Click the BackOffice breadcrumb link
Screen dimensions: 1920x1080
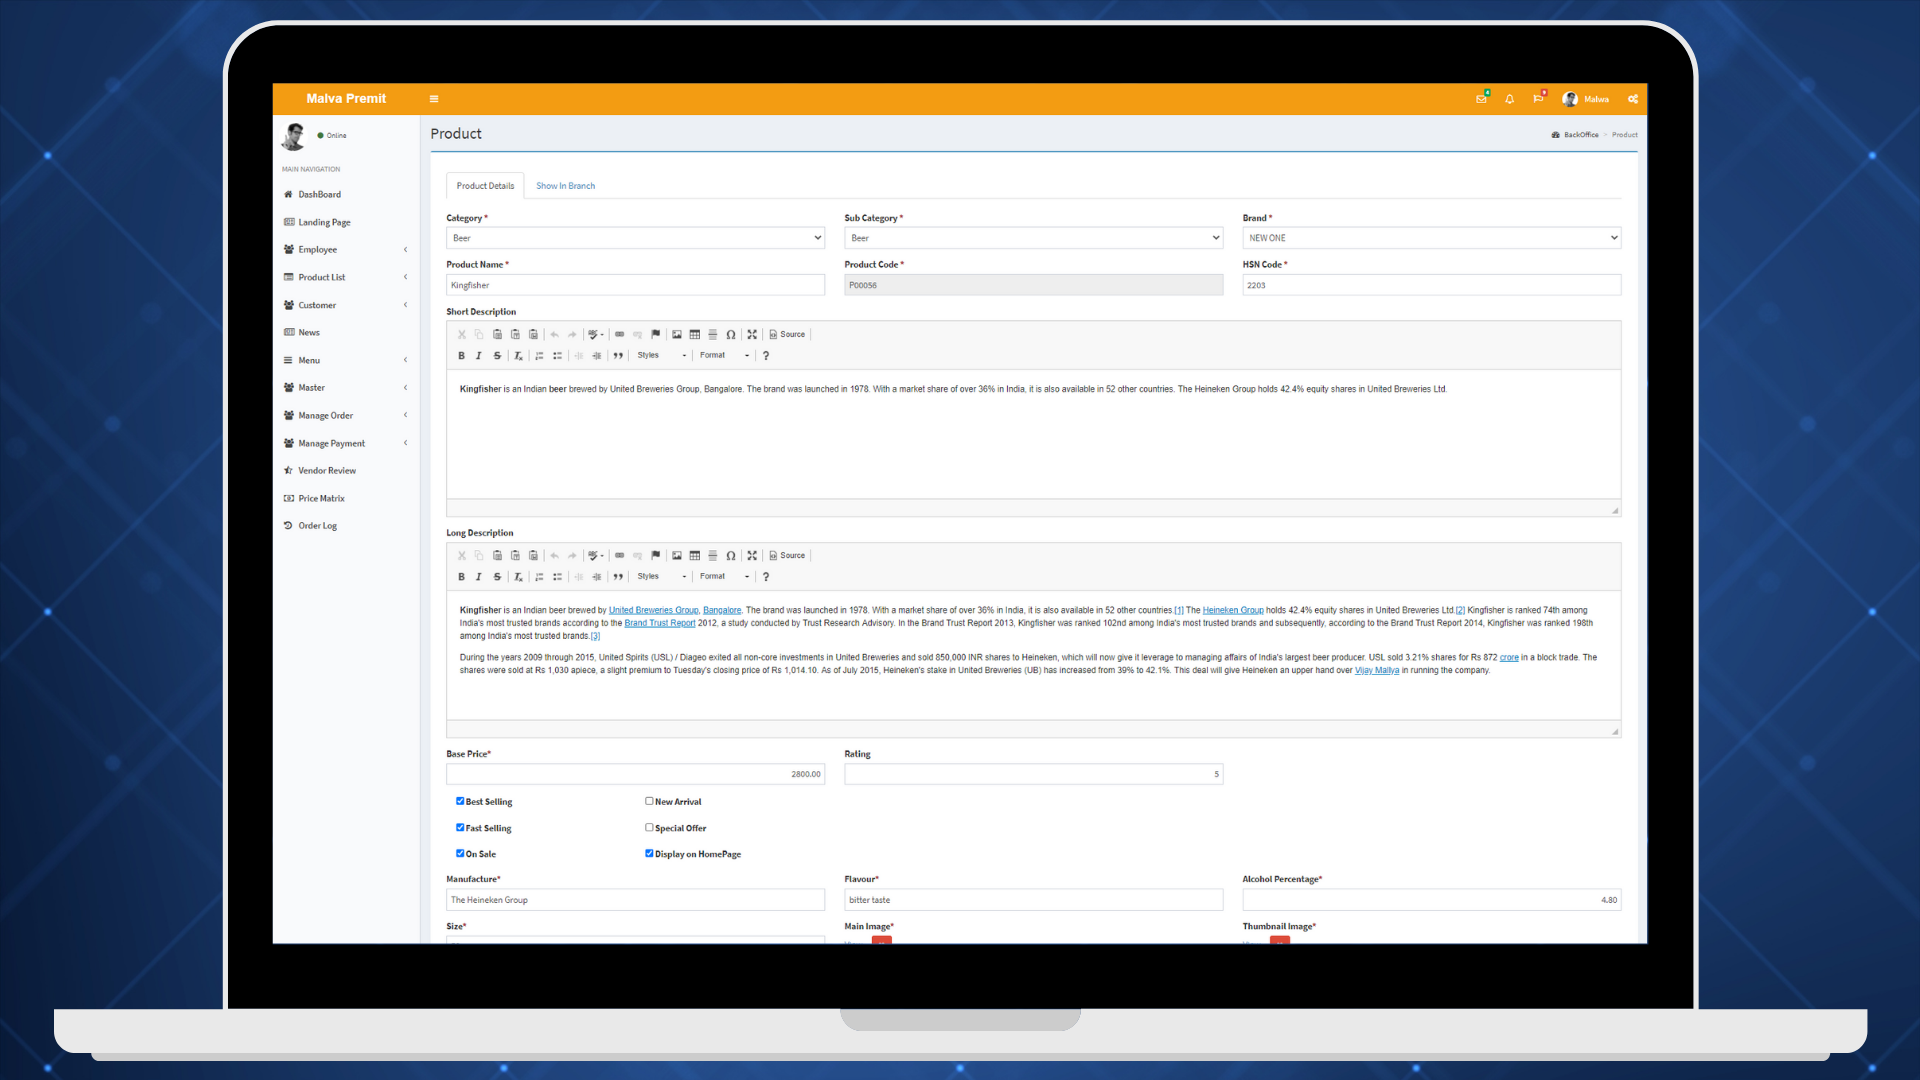pyautogui.click(x=1581, y=135)
